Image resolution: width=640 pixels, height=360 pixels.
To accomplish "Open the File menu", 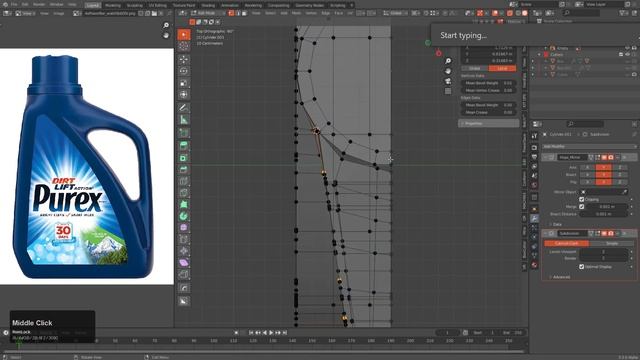I will click(x=14, y=4).
